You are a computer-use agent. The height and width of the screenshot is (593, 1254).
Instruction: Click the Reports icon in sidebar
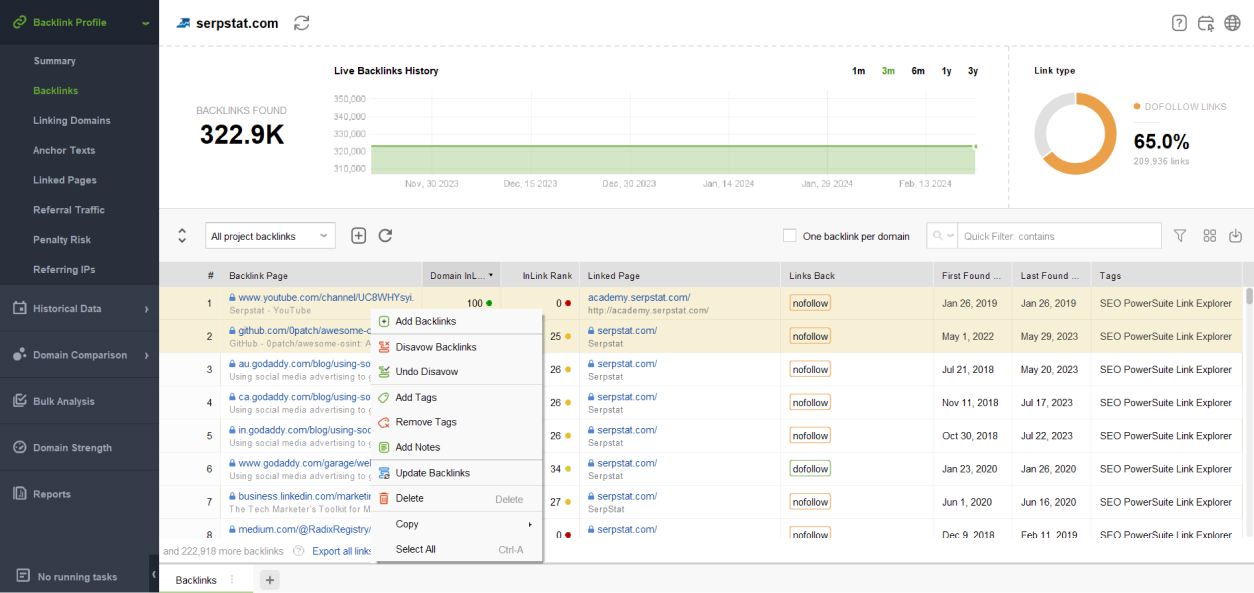coord(19,494)
